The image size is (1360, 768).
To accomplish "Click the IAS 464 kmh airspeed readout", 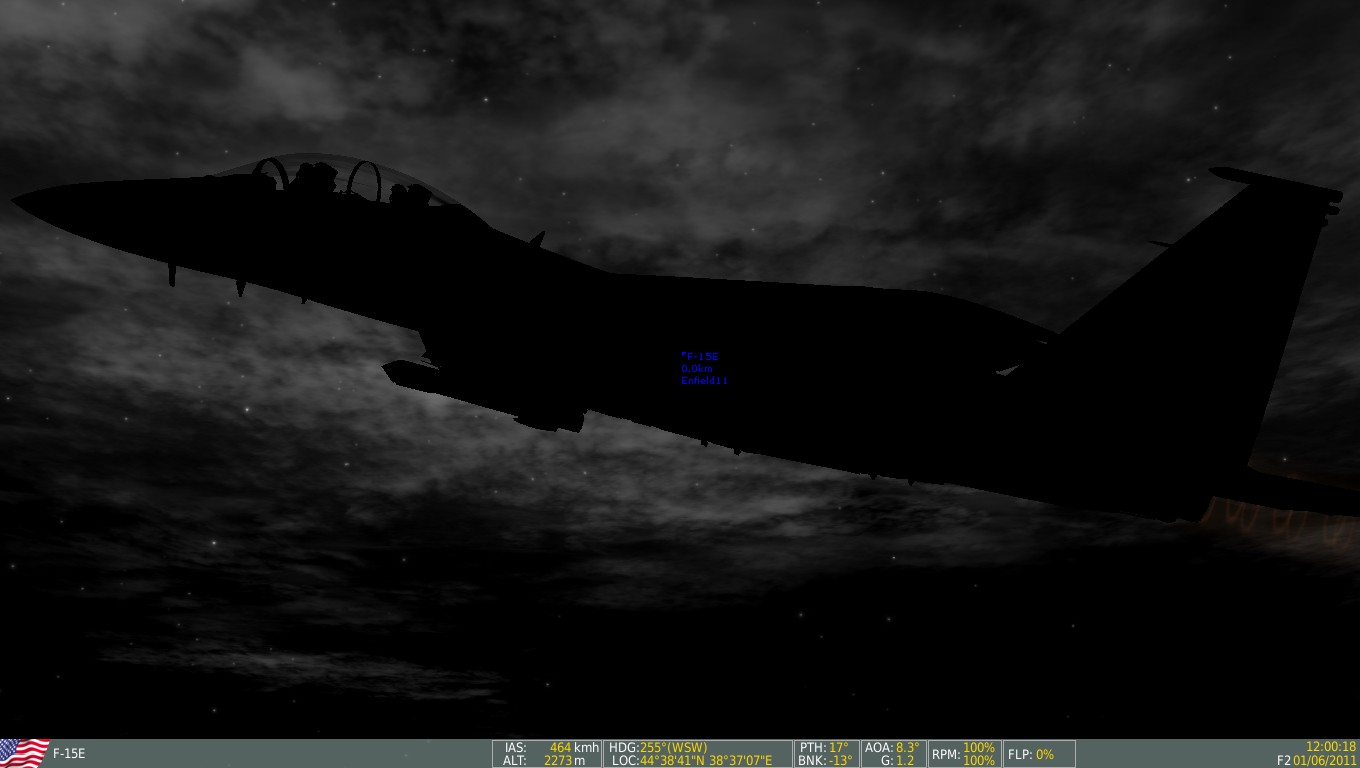I will click(x=551, y=747).
